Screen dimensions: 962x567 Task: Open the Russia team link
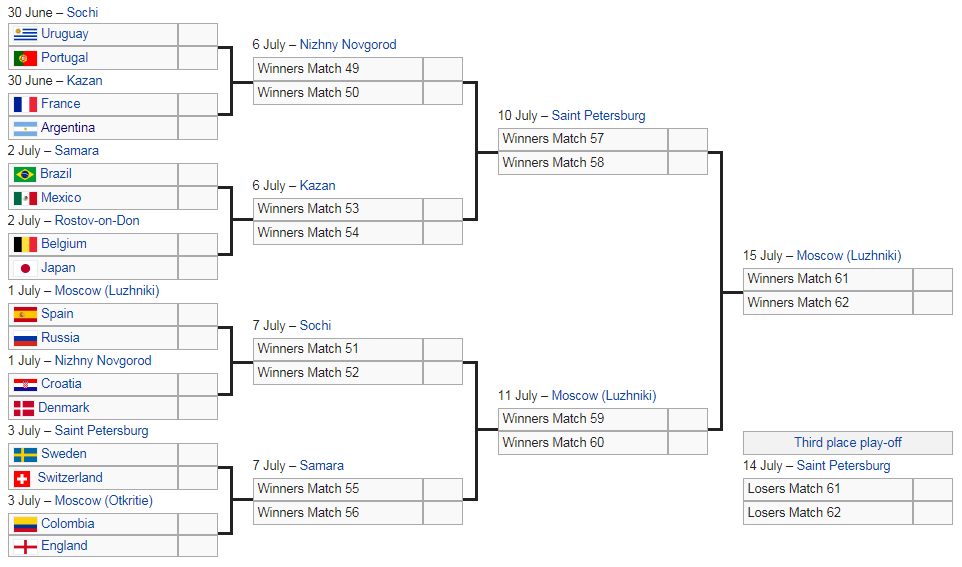60,338
